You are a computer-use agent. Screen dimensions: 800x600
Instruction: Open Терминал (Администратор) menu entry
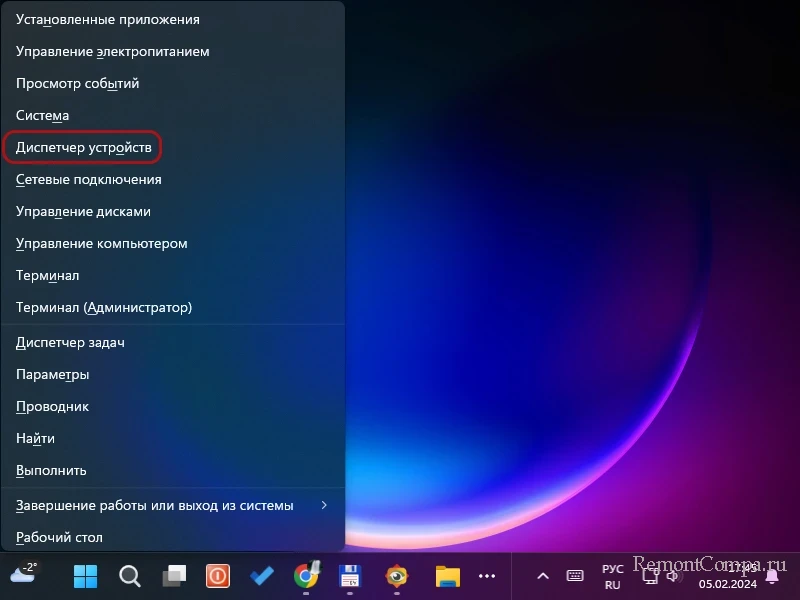104,307
